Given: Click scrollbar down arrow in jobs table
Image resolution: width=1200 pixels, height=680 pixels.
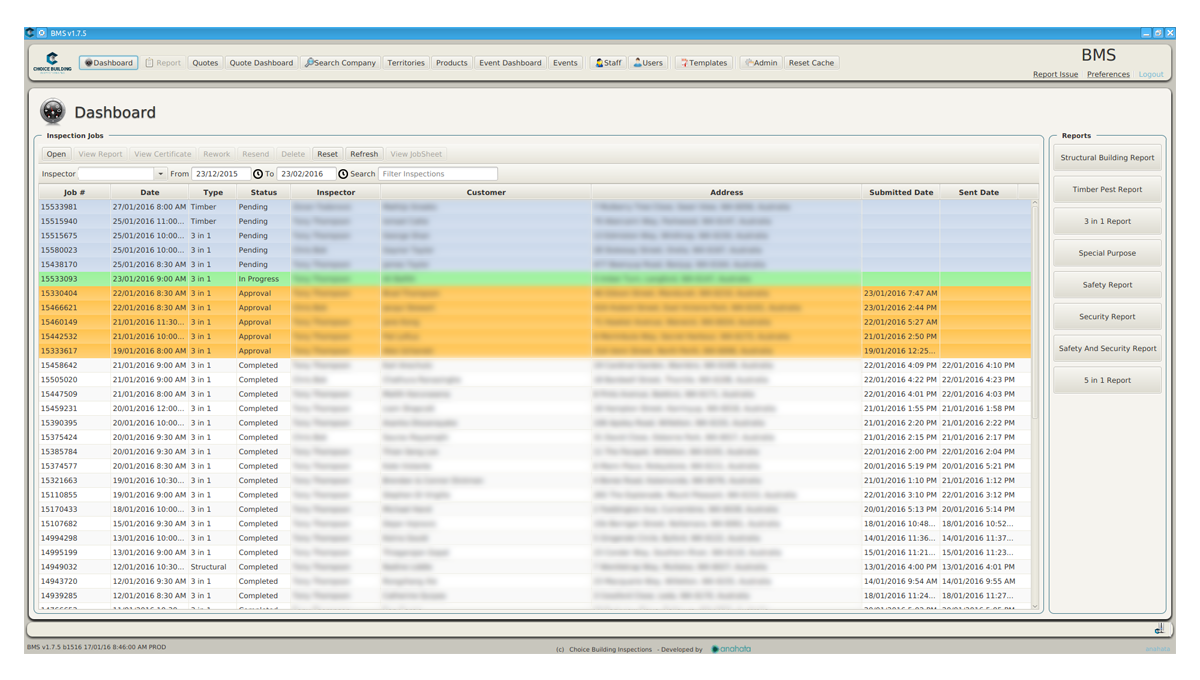Looking at the screenshot, I should tap(1035, 606).
